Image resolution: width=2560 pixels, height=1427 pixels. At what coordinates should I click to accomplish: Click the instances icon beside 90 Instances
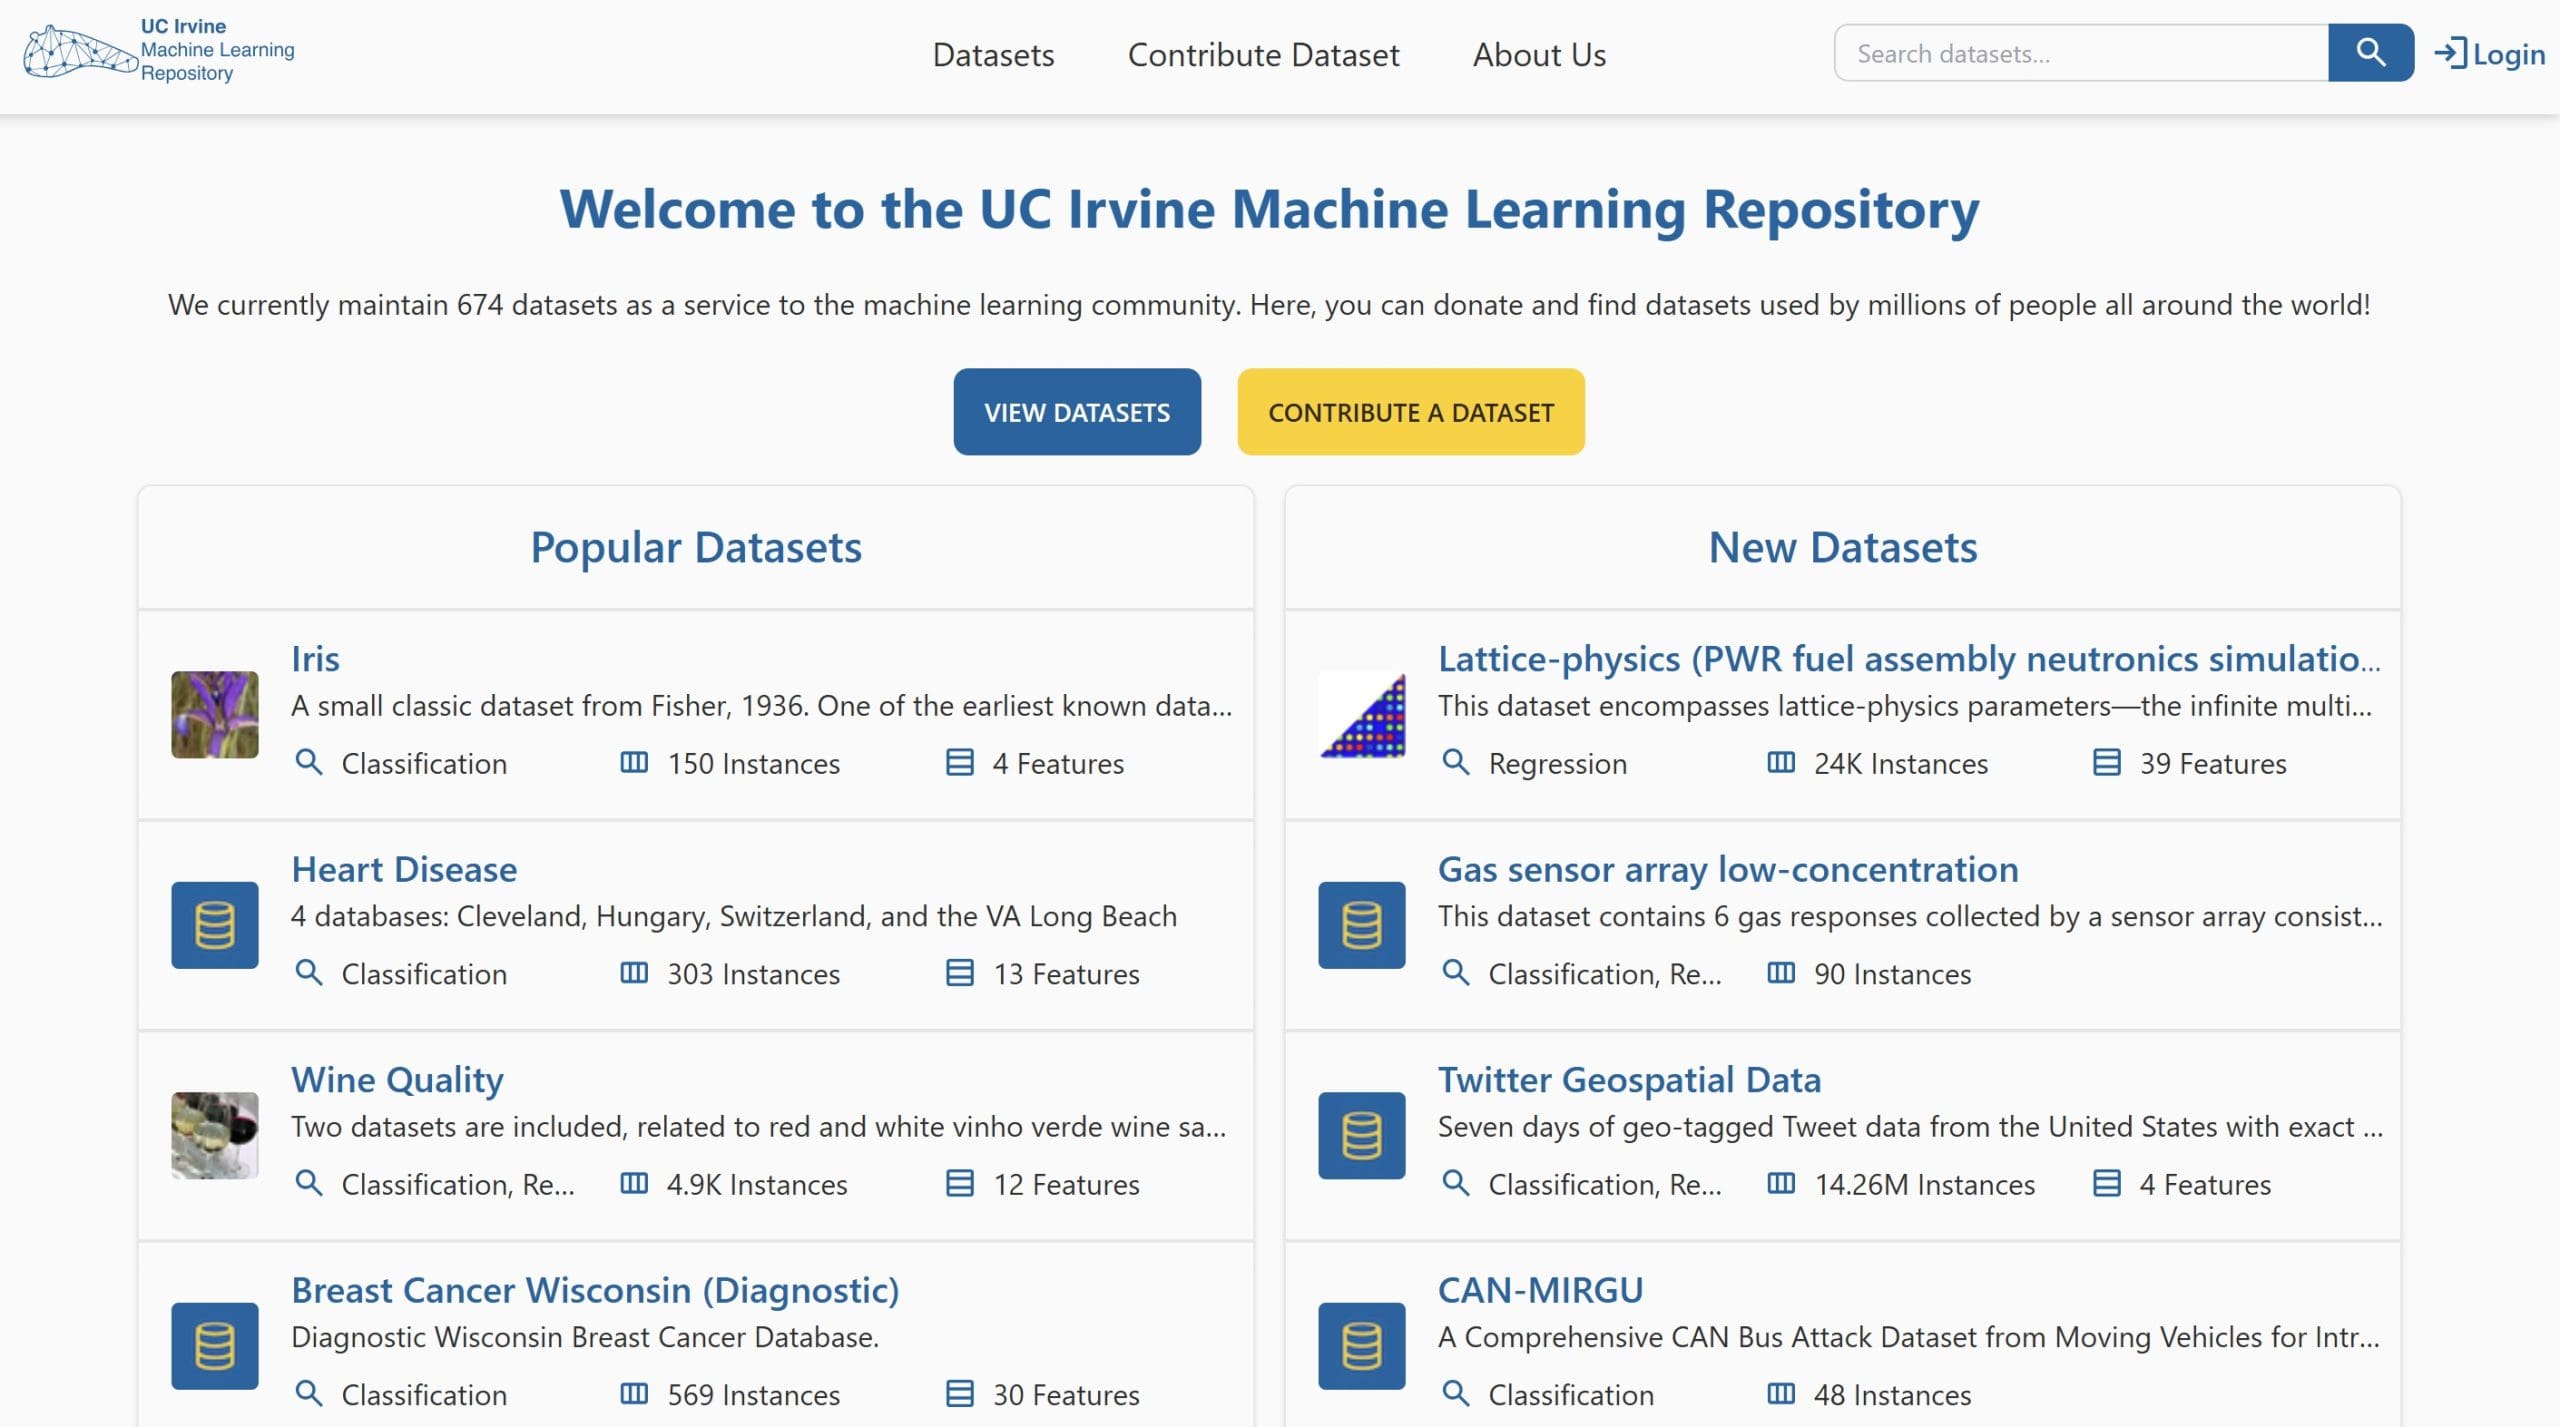(1781, 972)
